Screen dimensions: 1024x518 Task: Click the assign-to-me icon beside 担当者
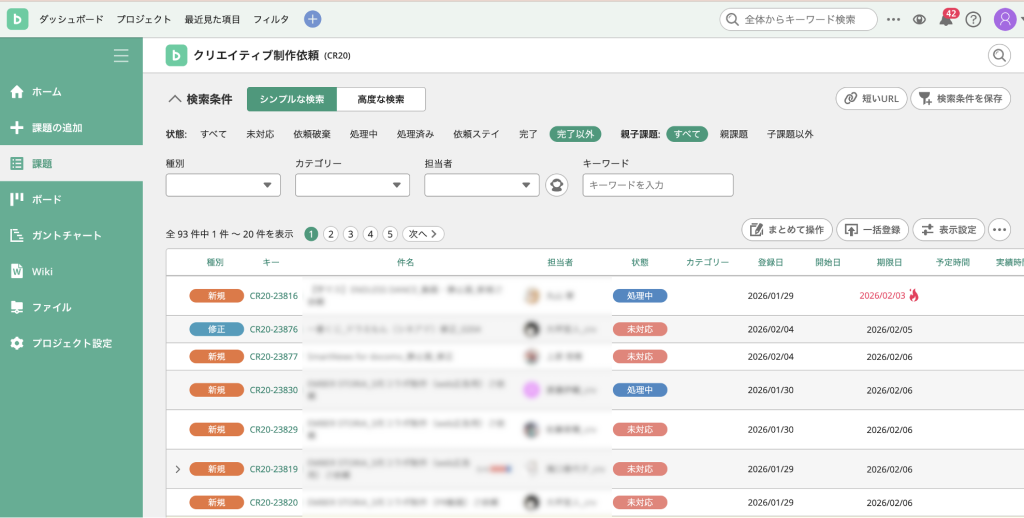click(557, 185)
